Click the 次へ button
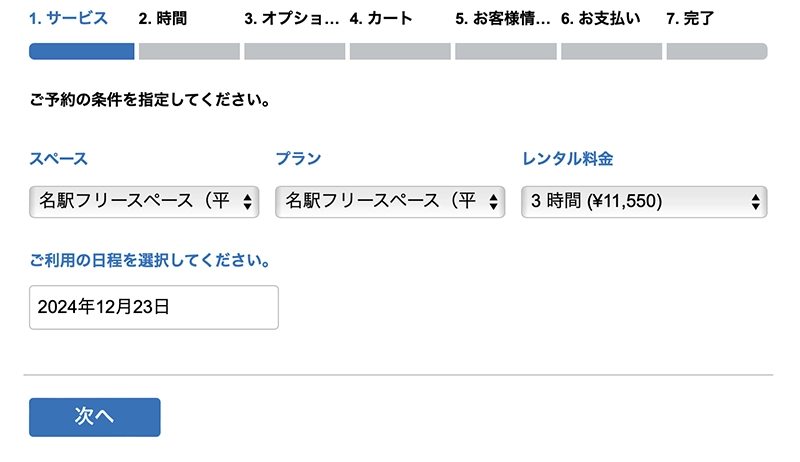 (x=94, y=417)
